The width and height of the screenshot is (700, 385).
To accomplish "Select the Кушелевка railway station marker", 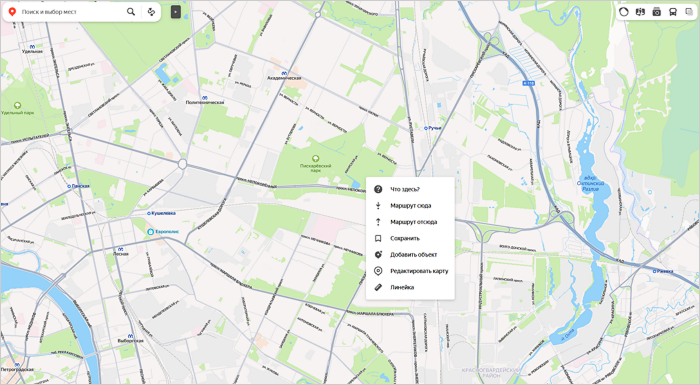I will (x=149, y=213).
